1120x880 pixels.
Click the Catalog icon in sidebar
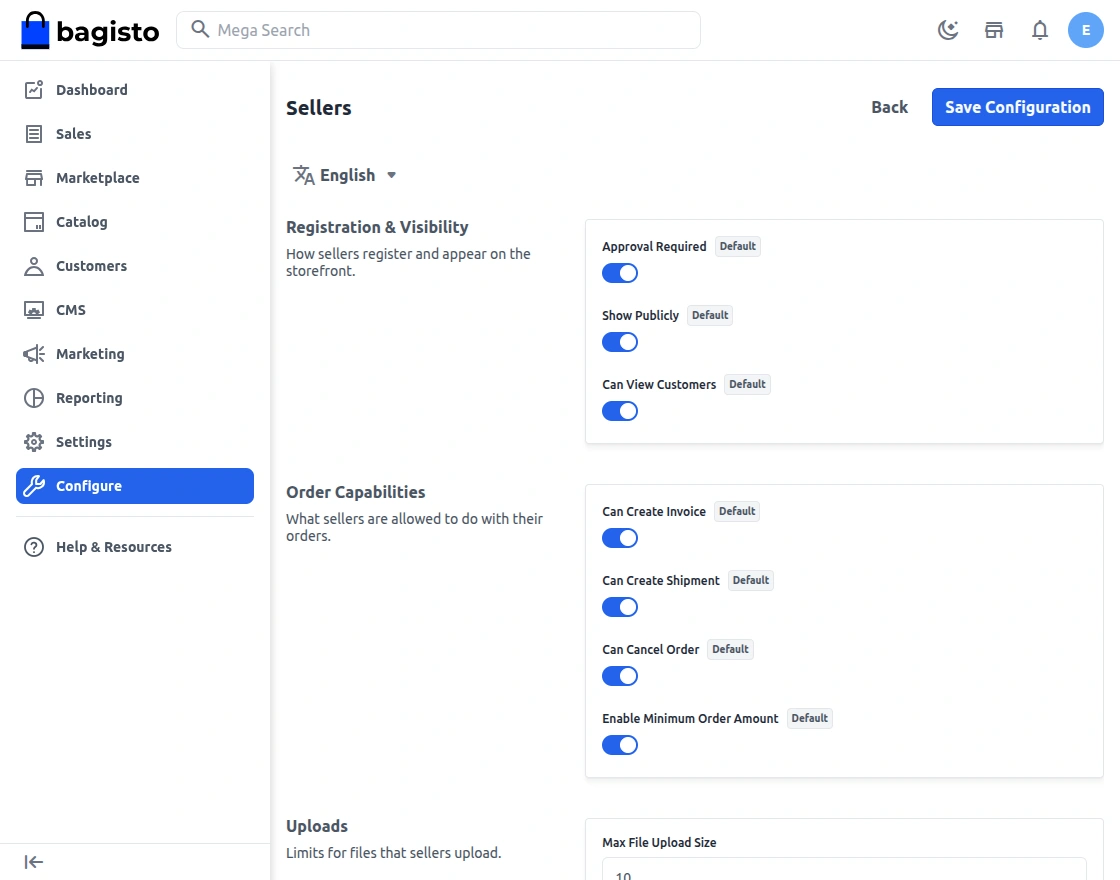click(34, 222)
